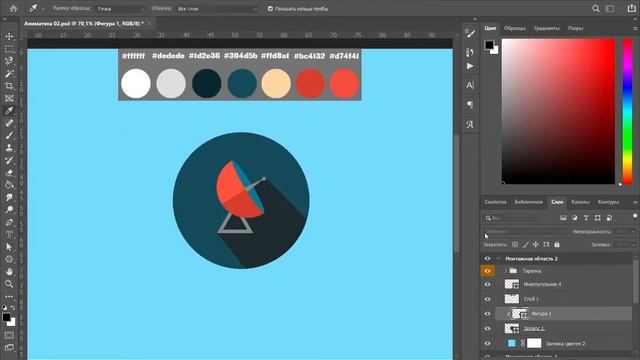Viewport: 640px width, 360px height.
Task: Open the Paragraph panel icon
Action: [470, 105]
